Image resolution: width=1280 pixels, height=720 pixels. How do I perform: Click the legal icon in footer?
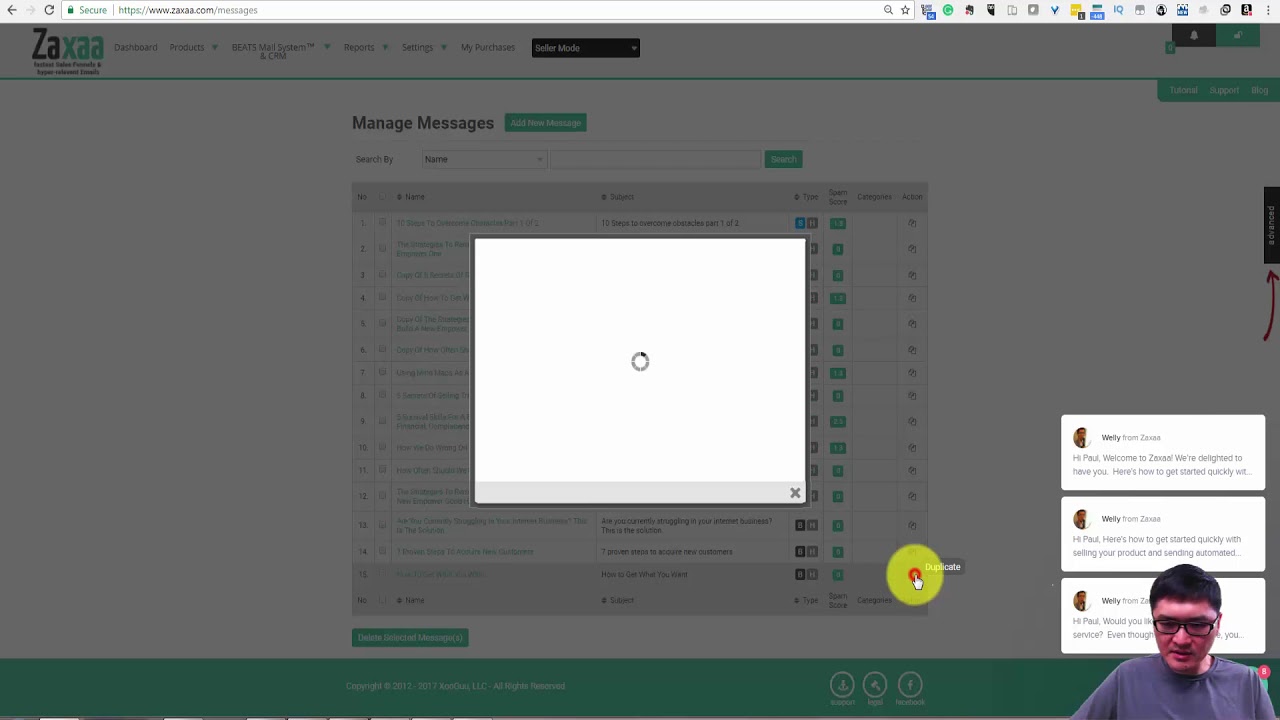click(875, 684)
